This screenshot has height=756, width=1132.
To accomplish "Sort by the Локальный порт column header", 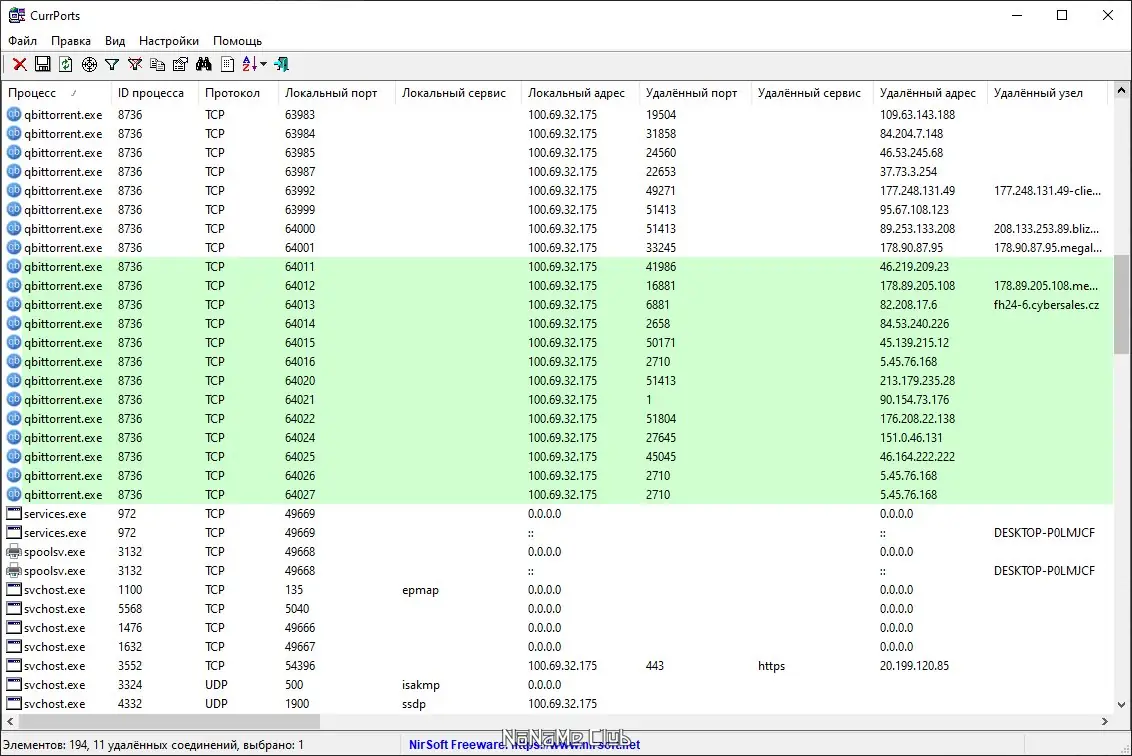I will click(336, 93).
